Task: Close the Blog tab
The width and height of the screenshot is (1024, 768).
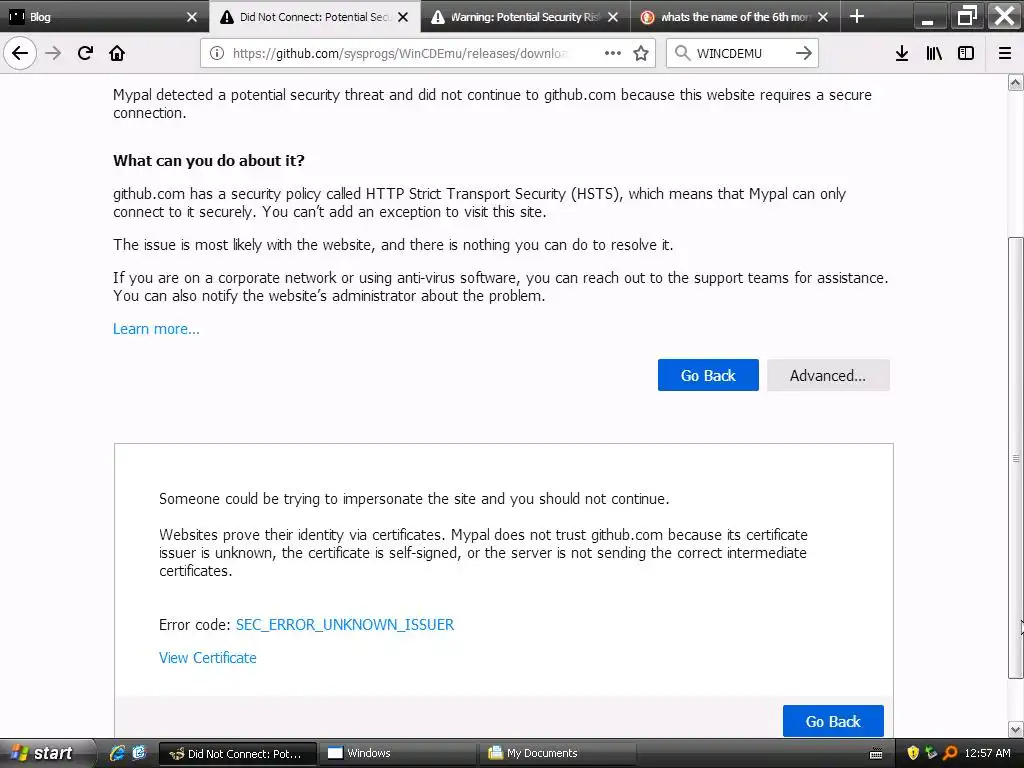Action: point(191,17)
